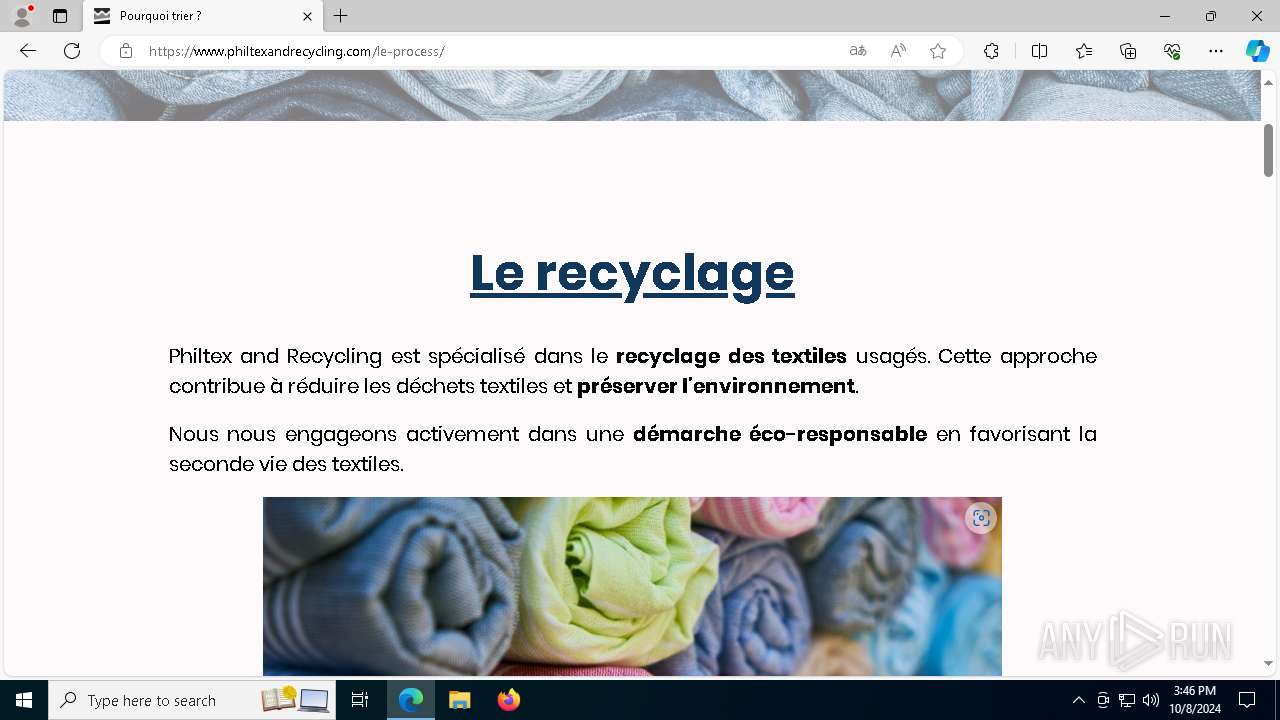Open the notification center icon
This screenshot has height=720, width=1280.
point(1247,700)
